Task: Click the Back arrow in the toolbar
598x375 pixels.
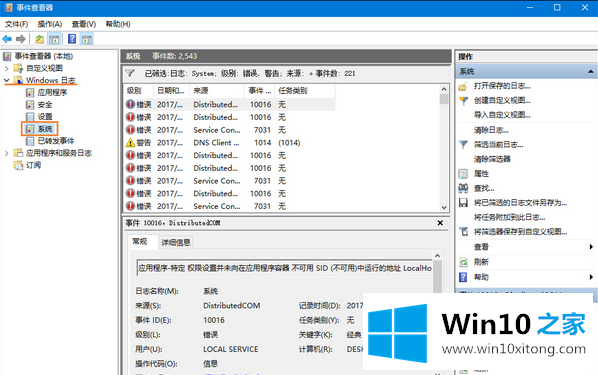Action: click(x=7, y=39)
